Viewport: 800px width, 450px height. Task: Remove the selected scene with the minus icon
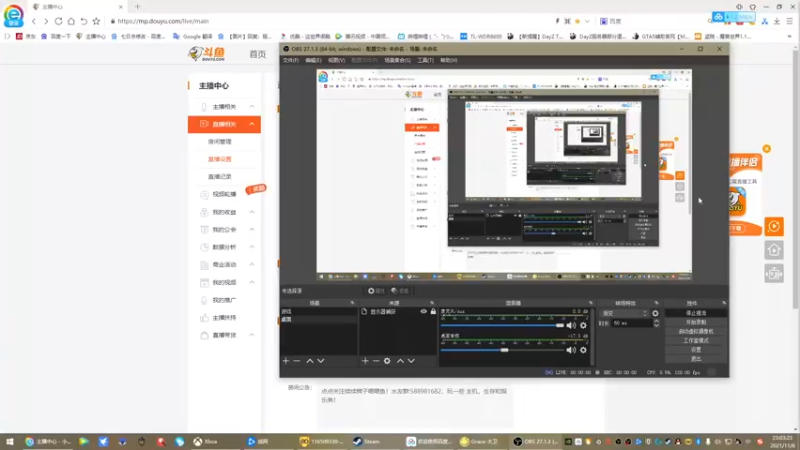pos(297,361)
